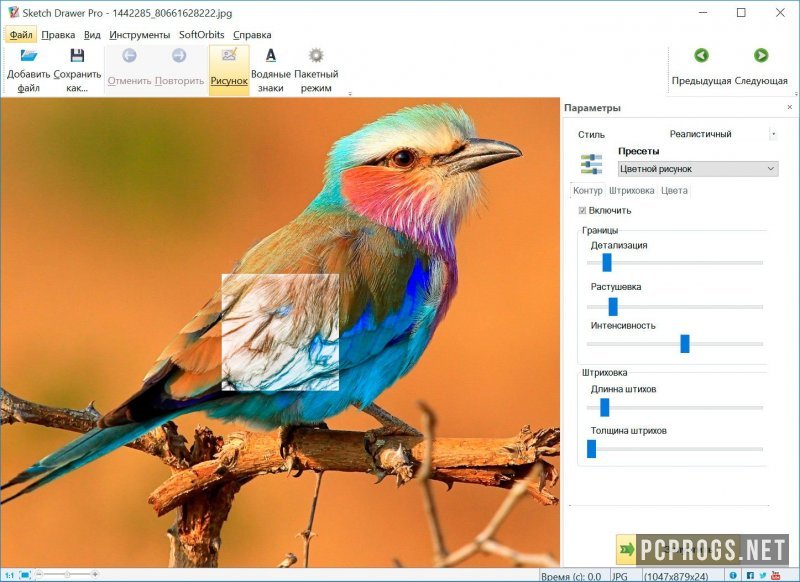Click the info icon in status bar
The width and height of the screenshot is (800, 582).
click(x=733, y=576)
